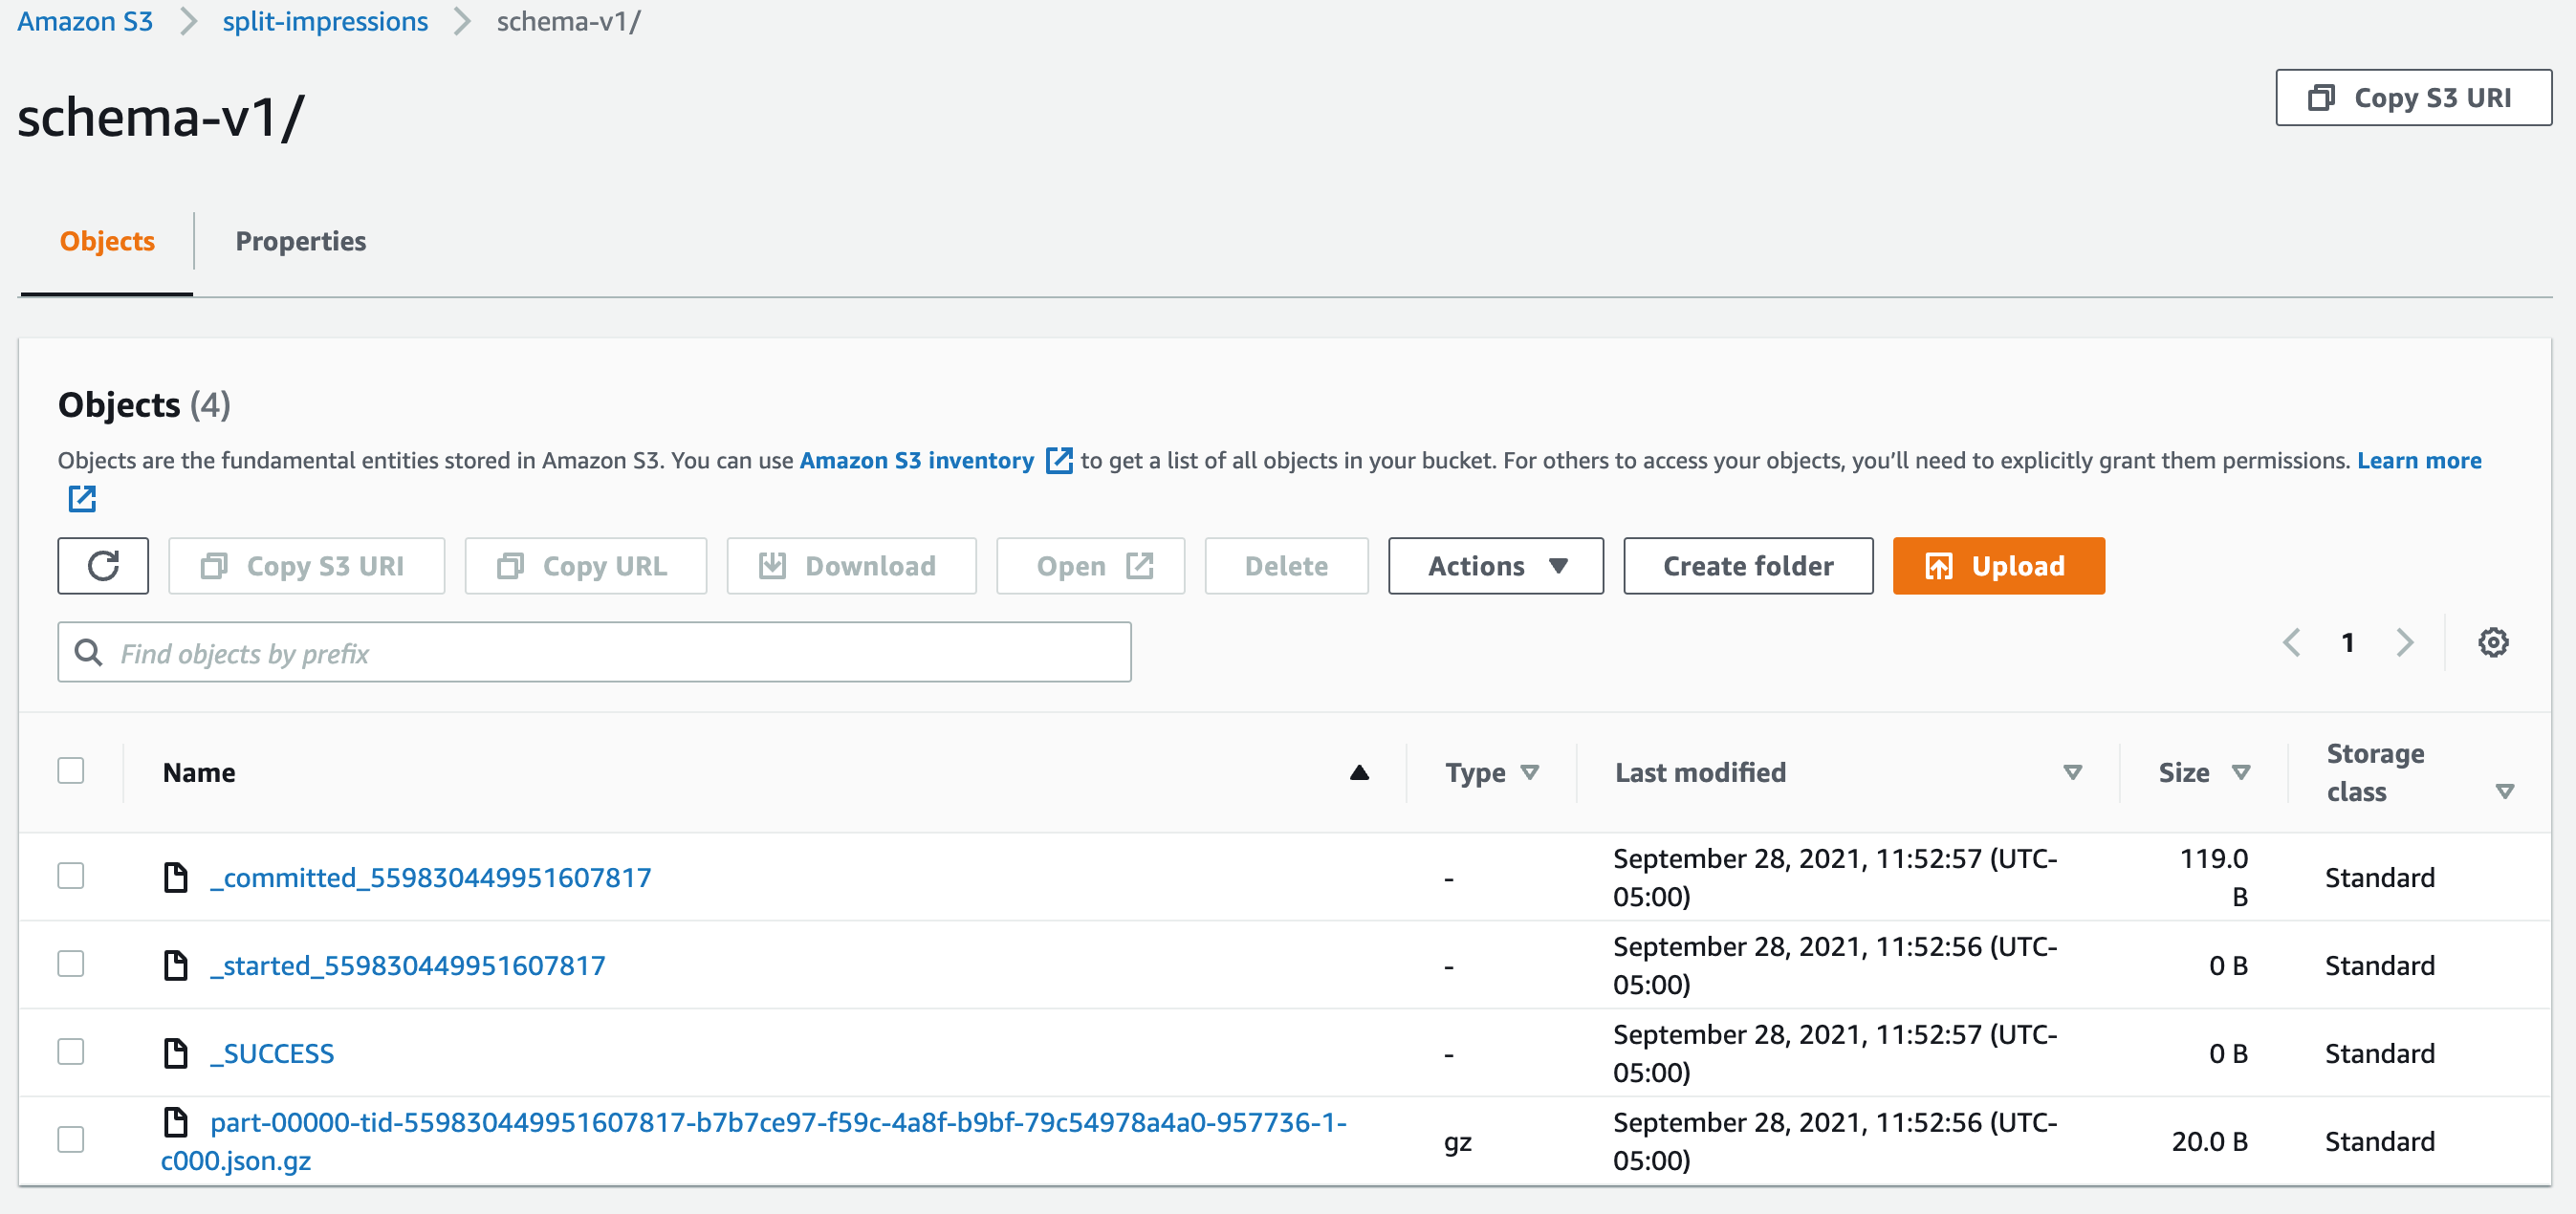2576x1214 pixels.
Task: Sort by Size column arrow
Action: pyautogui.click(x=2241, y=772)
